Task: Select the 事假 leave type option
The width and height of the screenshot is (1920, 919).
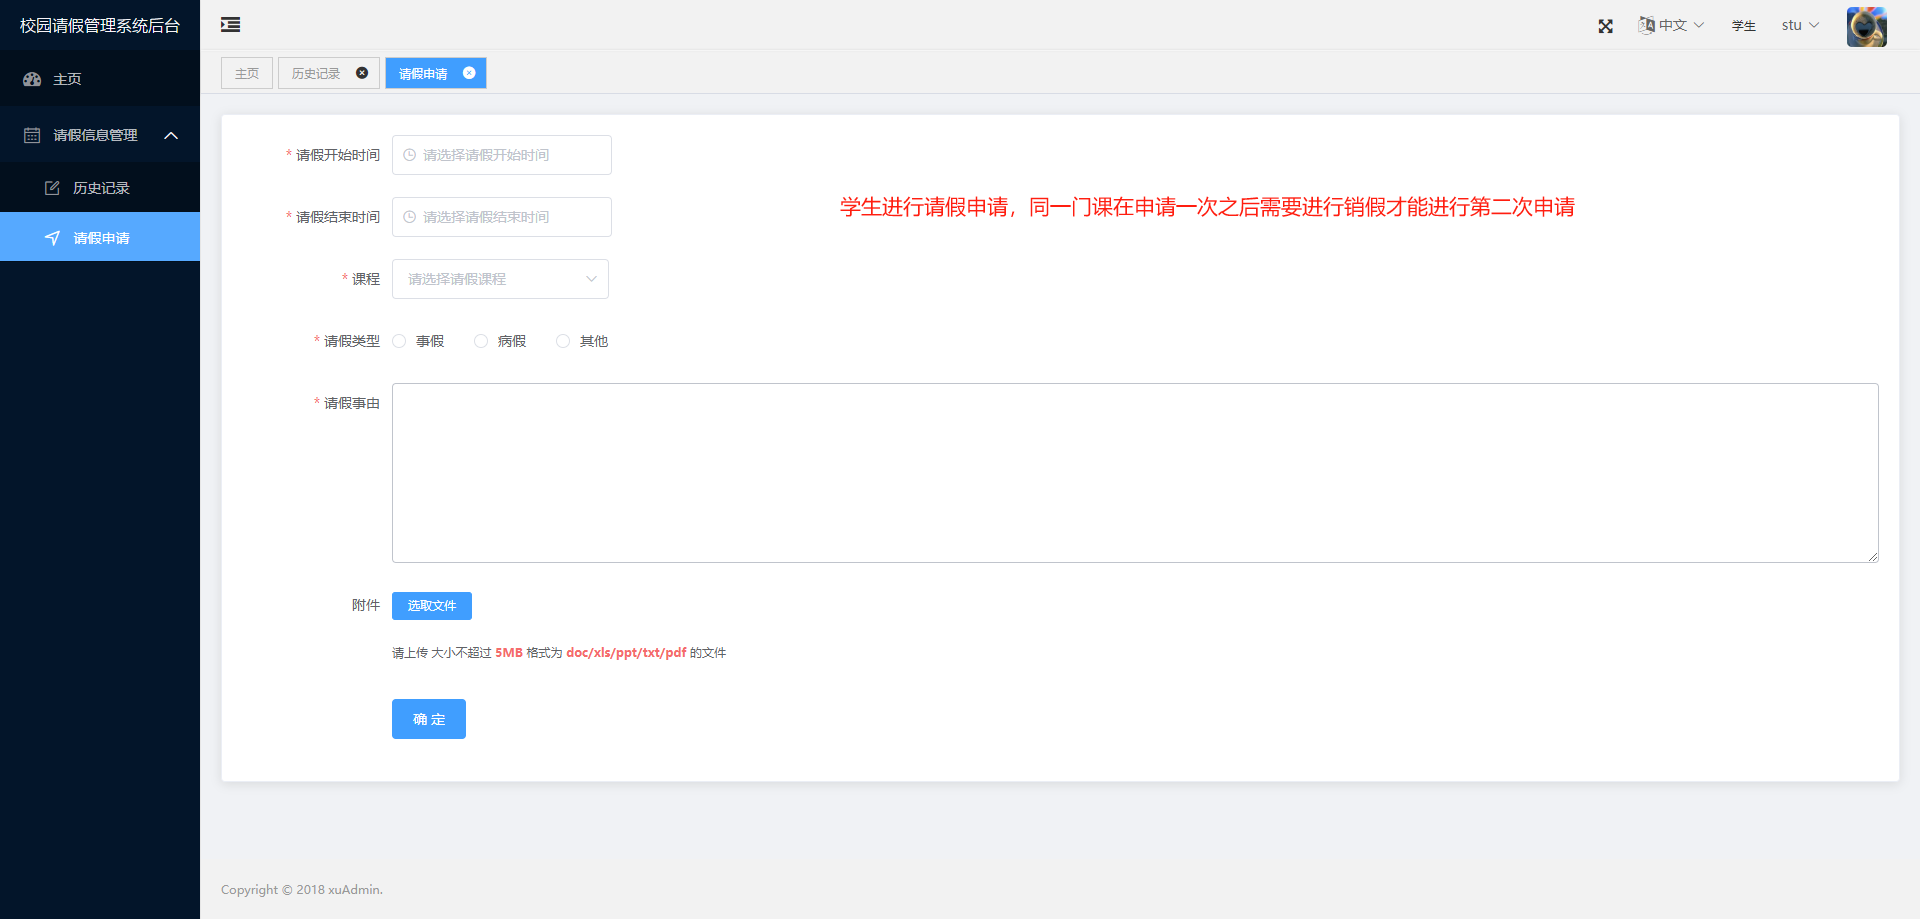Action: tap(400, 340)
